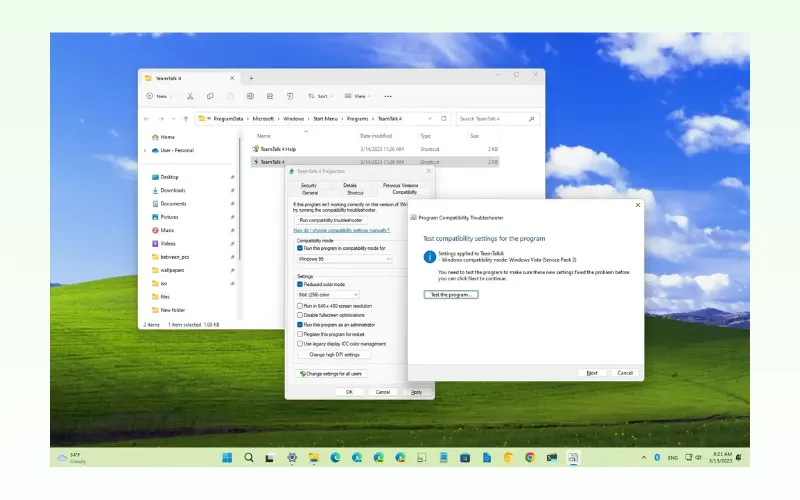Open the View dropdown in File Explorer
The height and width of the screenshot is (500, 800).
pyautogui.click(x=358, y=96)
